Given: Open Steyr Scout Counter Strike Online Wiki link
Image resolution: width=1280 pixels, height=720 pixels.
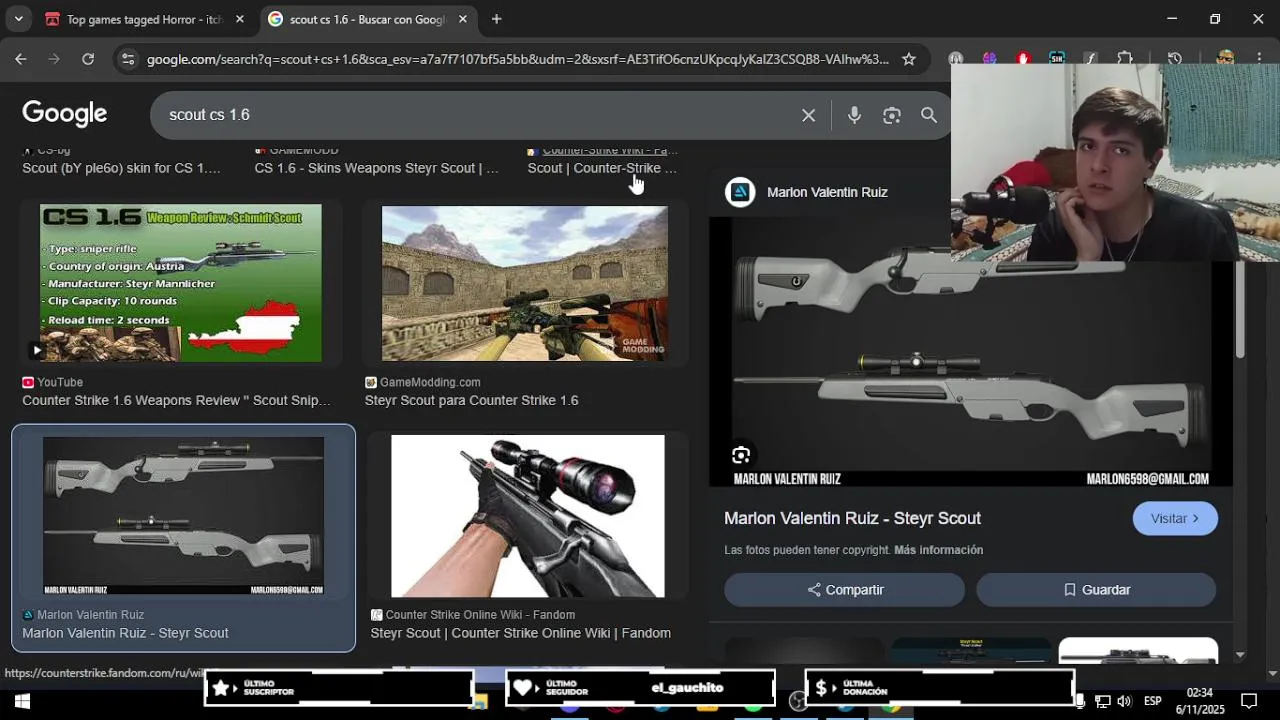Looking at the screenshot, I should pos(520,633).
